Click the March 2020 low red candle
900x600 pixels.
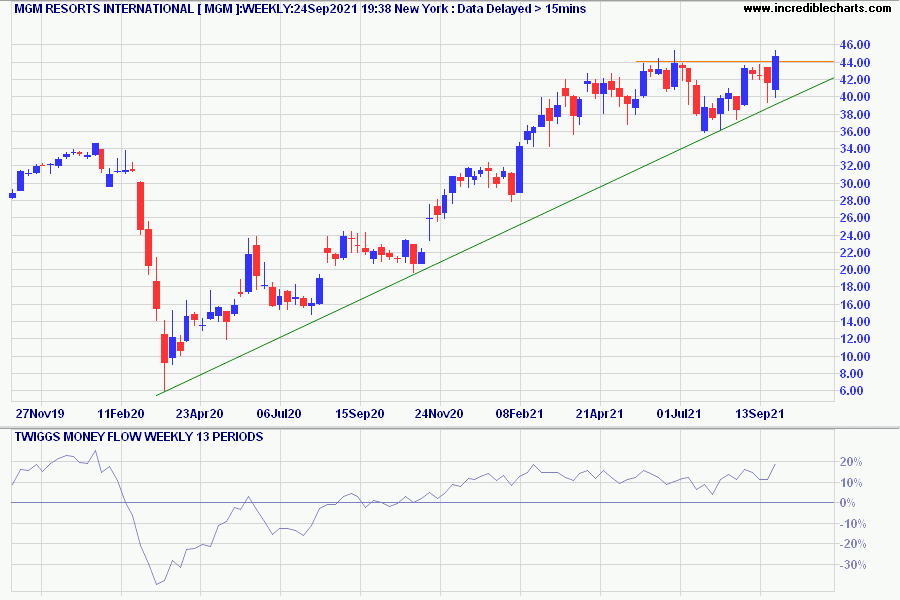pos(164,349)
